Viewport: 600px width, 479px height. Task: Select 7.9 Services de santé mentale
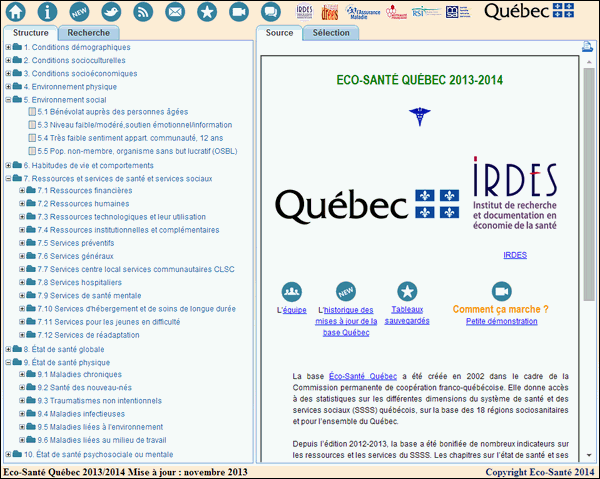click(x=89, y=295)
